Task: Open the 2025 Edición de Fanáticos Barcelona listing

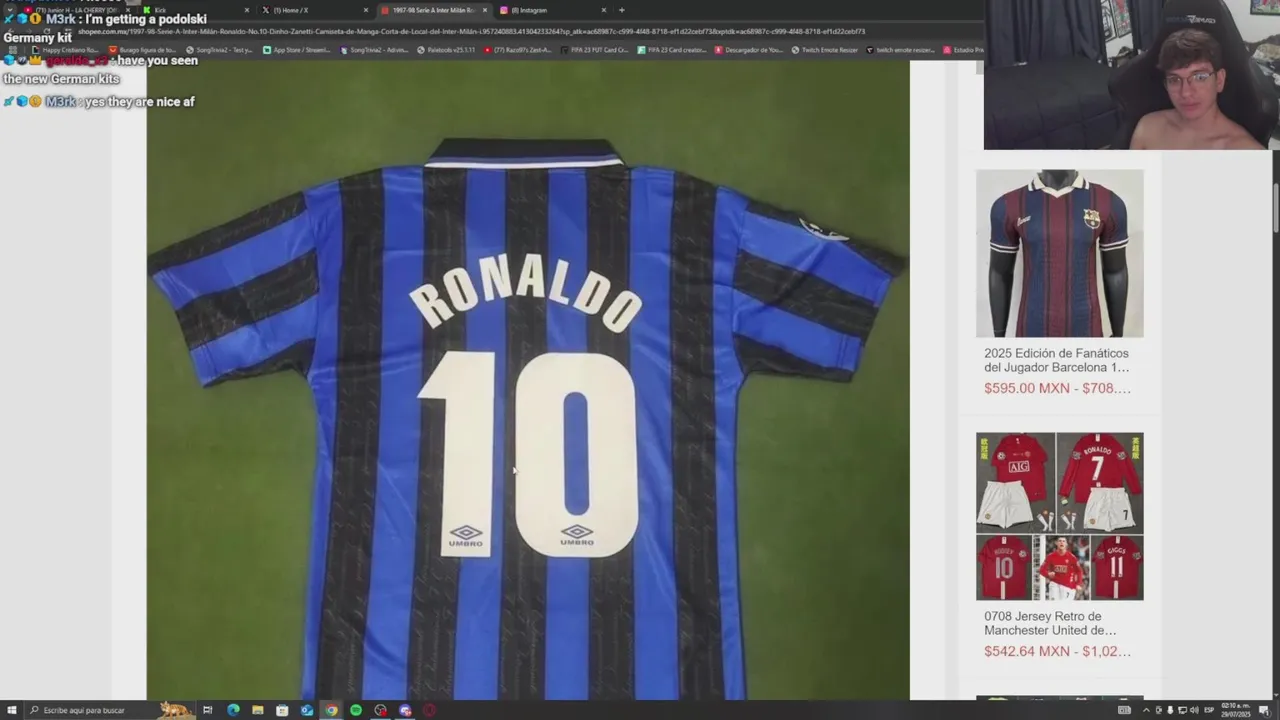Action: tap(1057, 360)
